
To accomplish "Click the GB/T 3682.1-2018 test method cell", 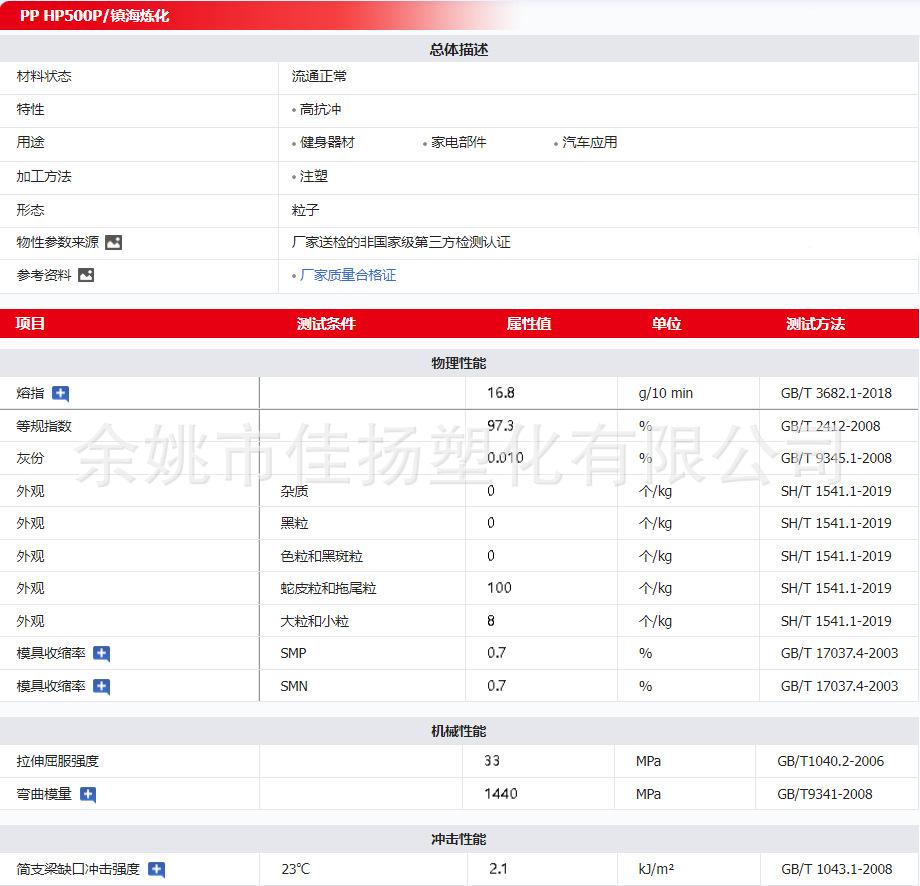I will coord(835,393).
